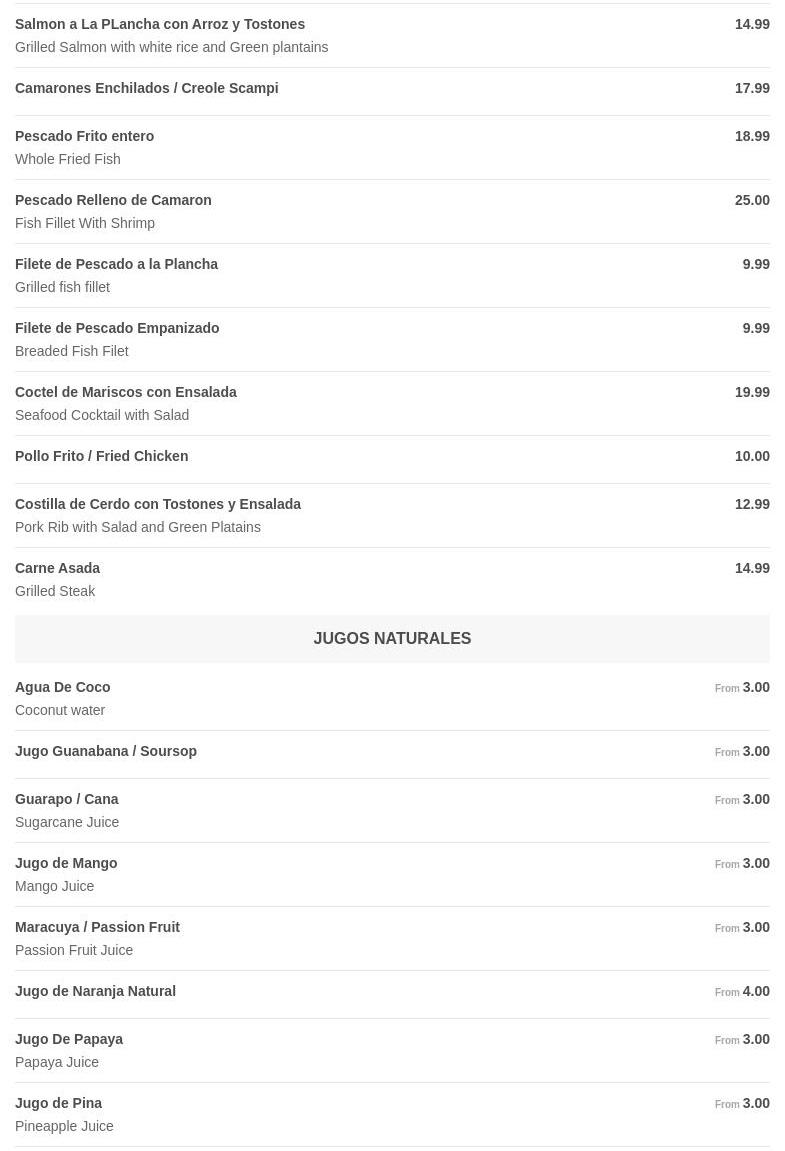Choose Costilla de Cerdo con Tostones

click(x=158, y=504)
